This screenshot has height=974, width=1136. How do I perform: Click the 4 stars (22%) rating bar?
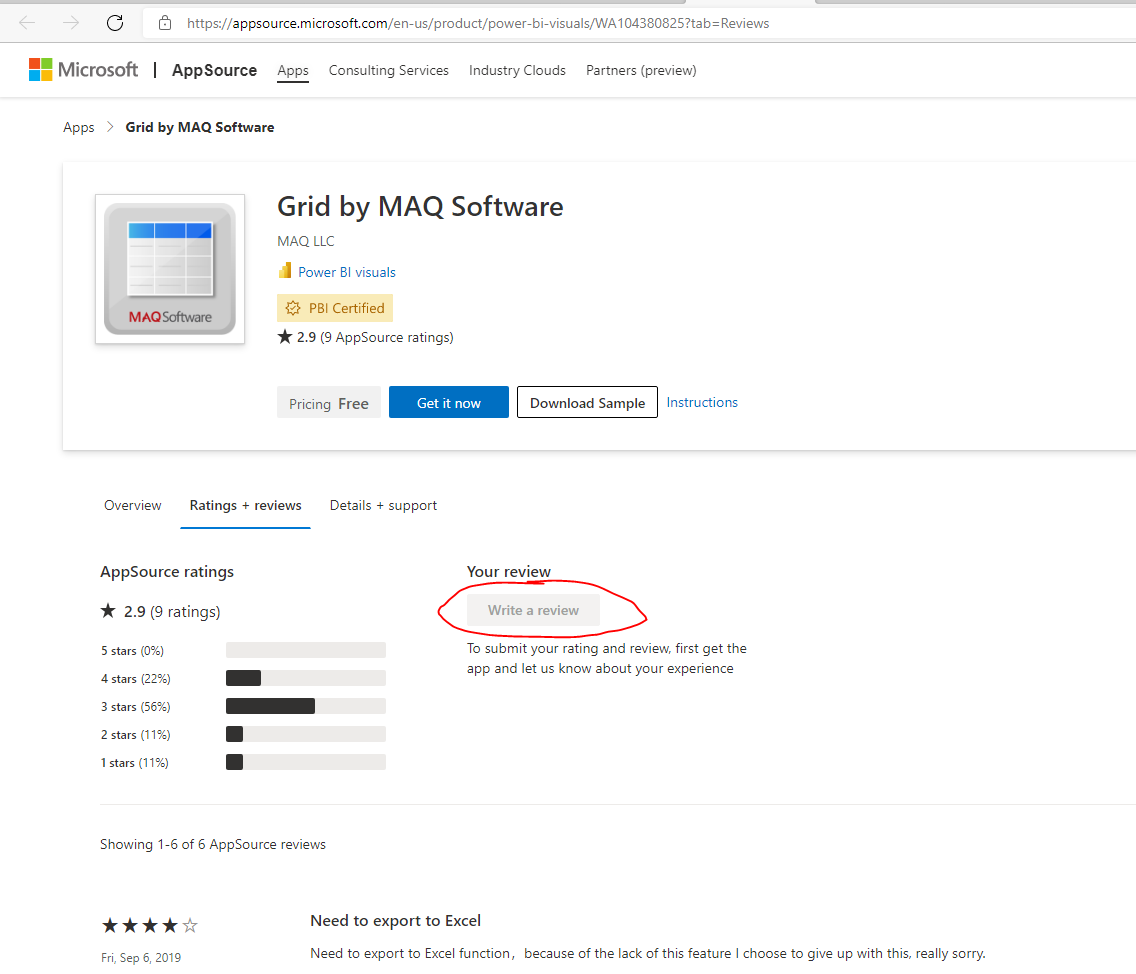[306, 678]
